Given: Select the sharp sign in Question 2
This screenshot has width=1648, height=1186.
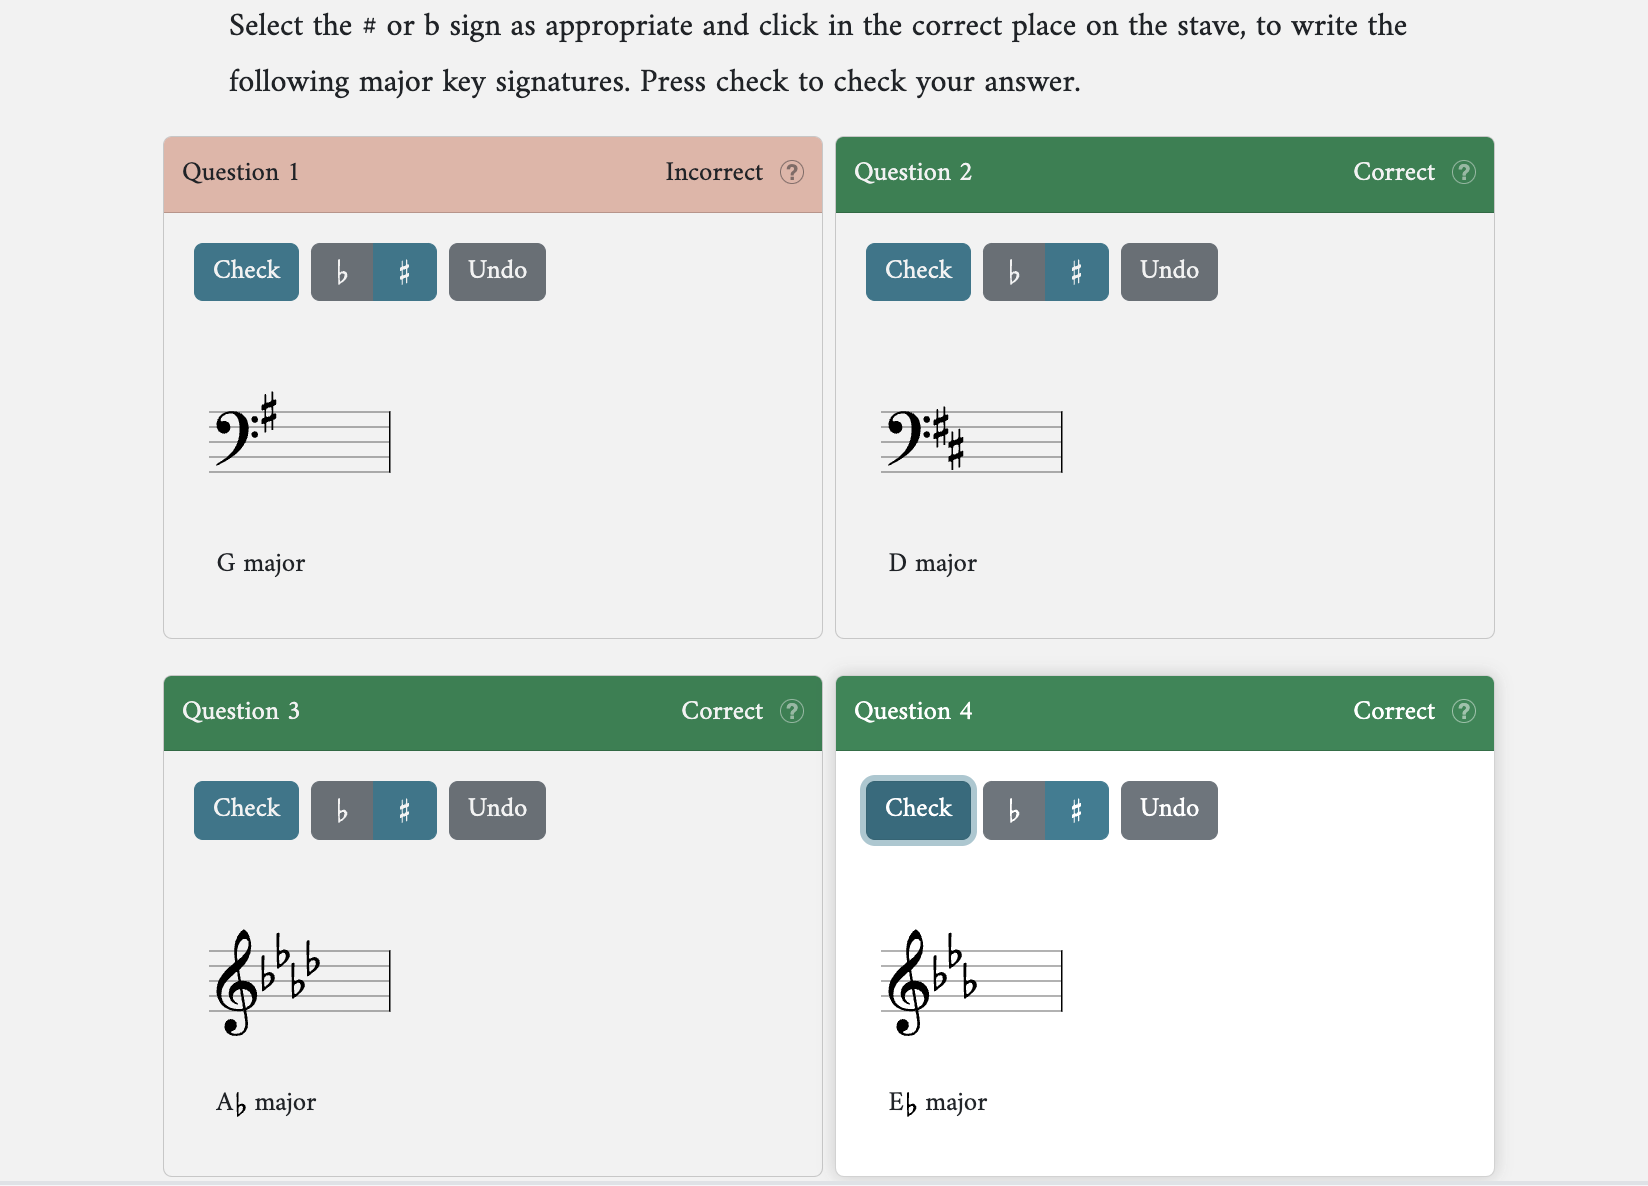Looking at the screenshot, I should pyautogui.click(x=1077, y=272).
